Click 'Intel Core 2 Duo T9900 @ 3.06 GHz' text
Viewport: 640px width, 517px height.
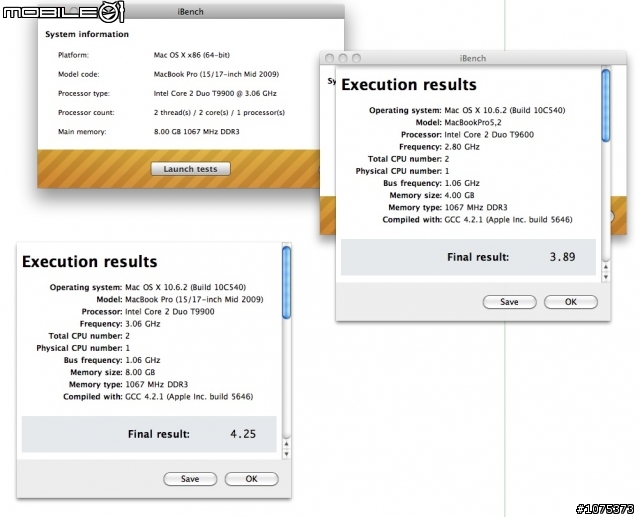coord(215,93)
